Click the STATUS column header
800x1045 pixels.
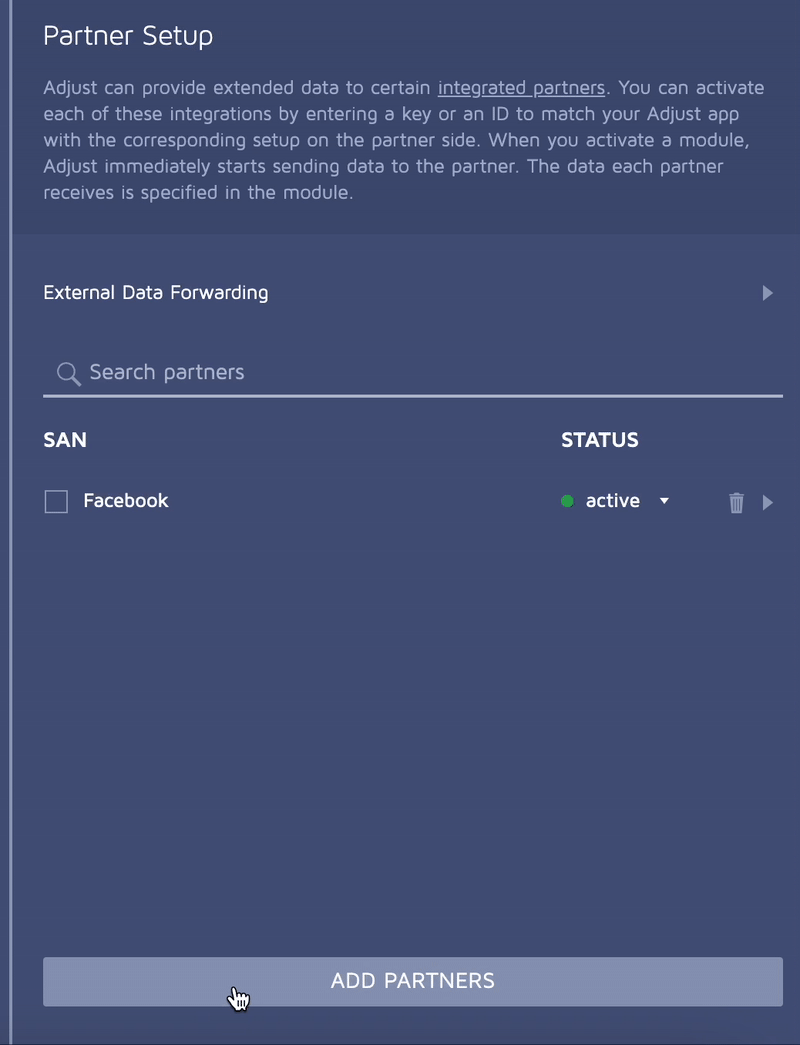coord(600,440)
